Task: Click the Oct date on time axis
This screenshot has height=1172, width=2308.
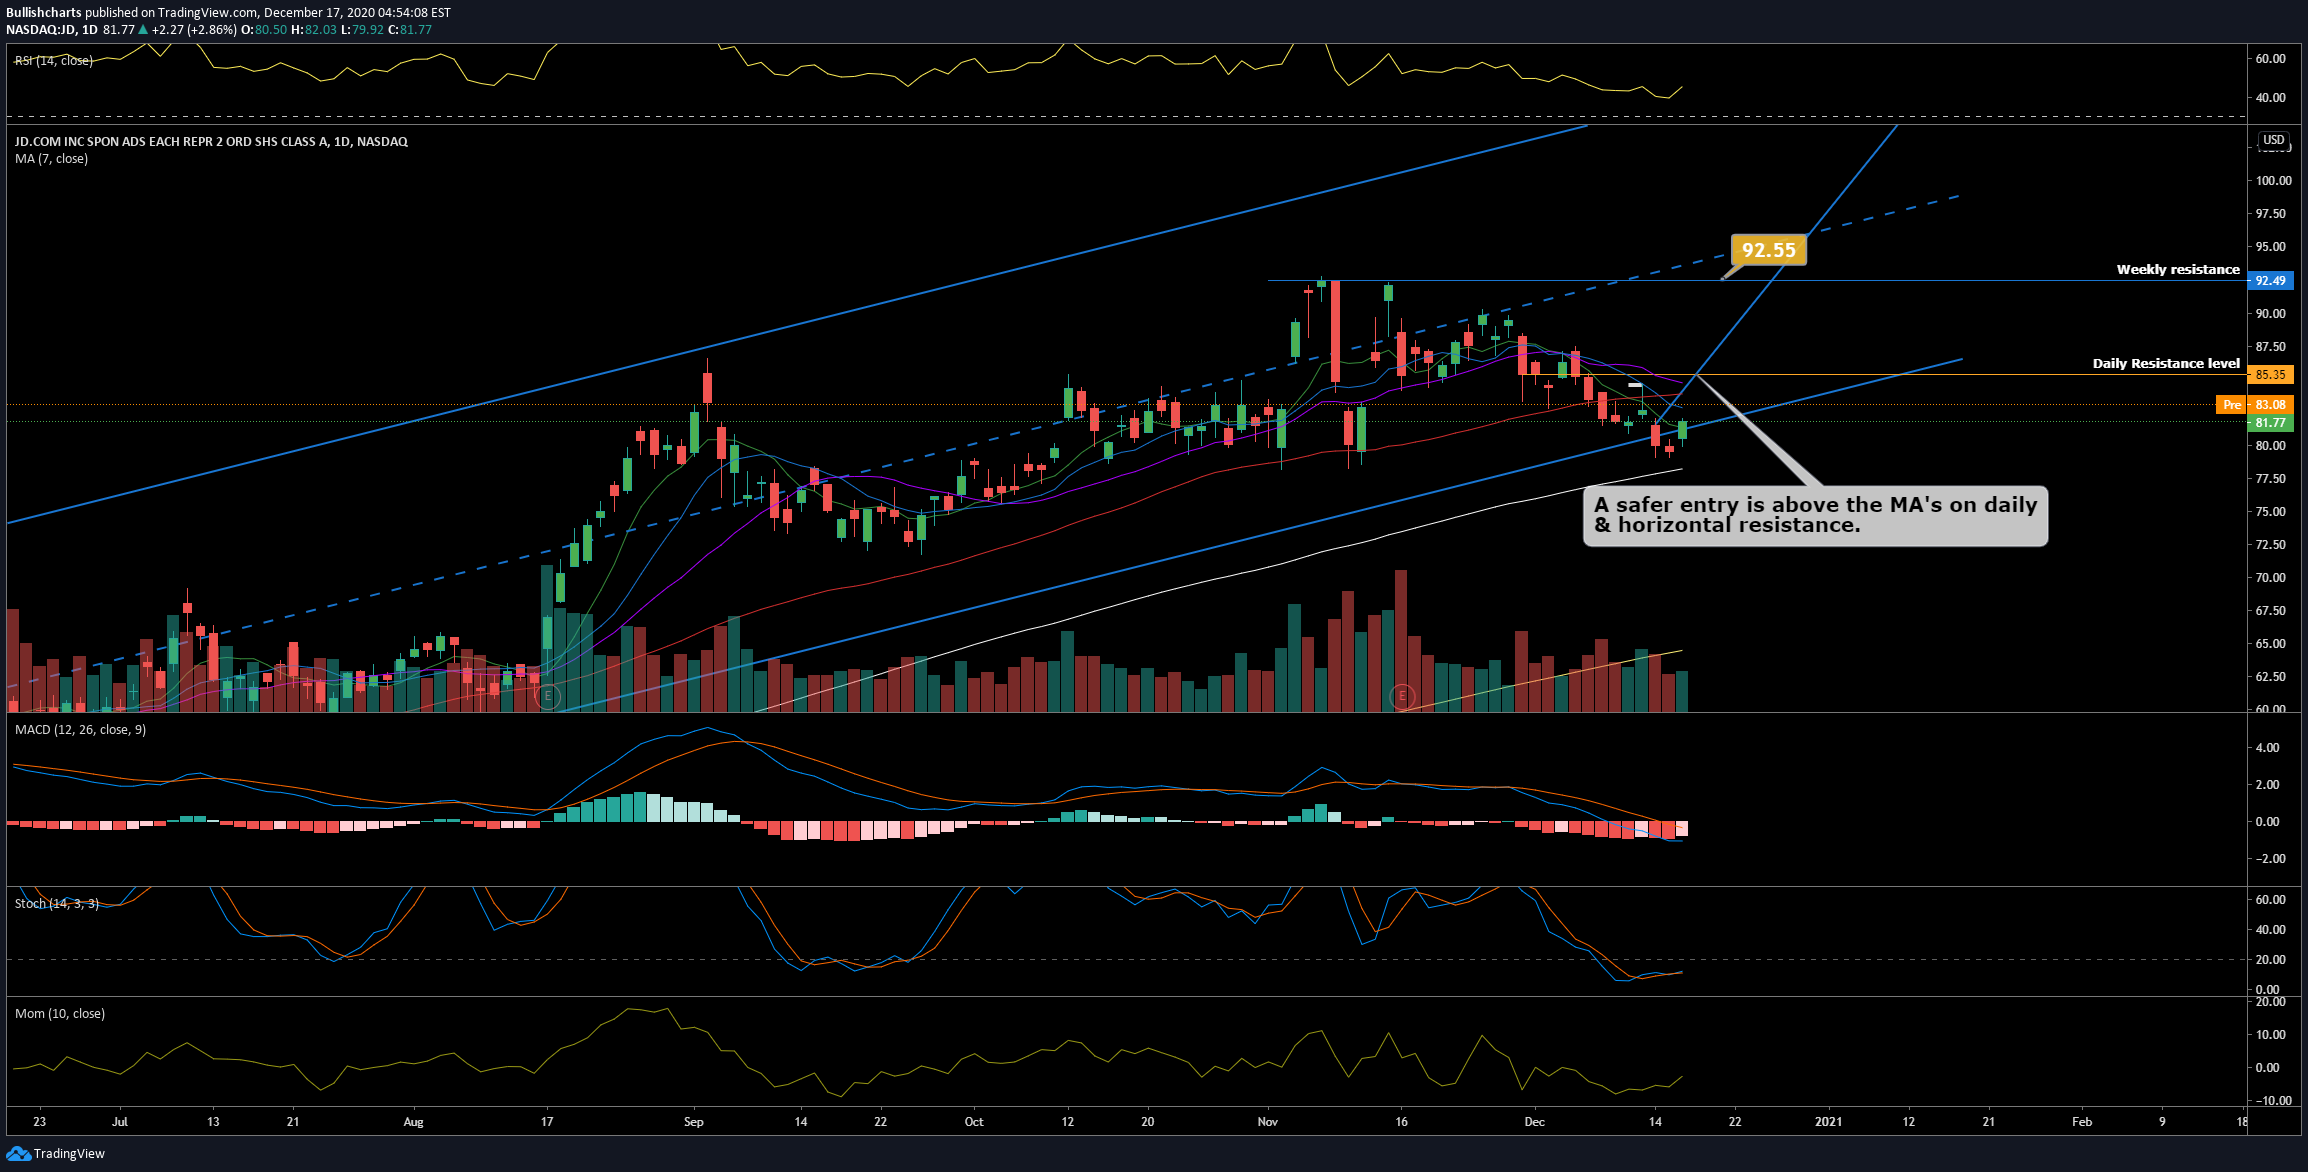Action: coord(974,1122)
